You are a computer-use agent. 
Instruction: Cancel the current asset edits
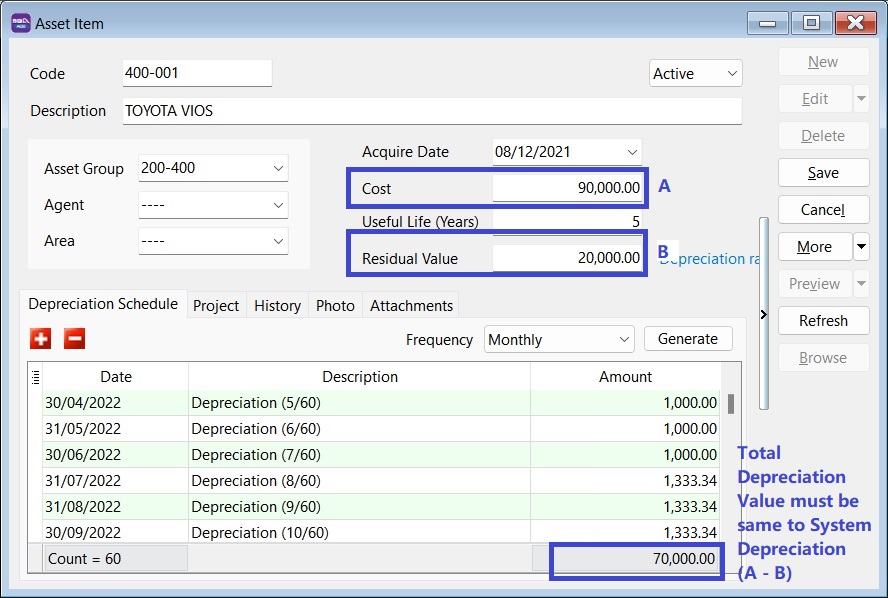tap(823, 209)
